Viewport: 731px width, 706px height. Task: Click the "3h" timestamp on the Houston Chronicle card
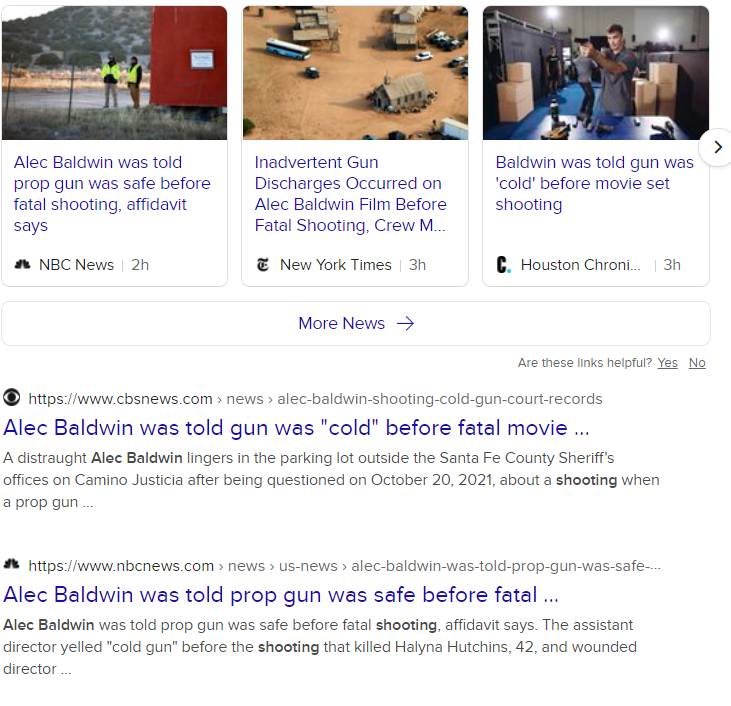tap(672, 264)
